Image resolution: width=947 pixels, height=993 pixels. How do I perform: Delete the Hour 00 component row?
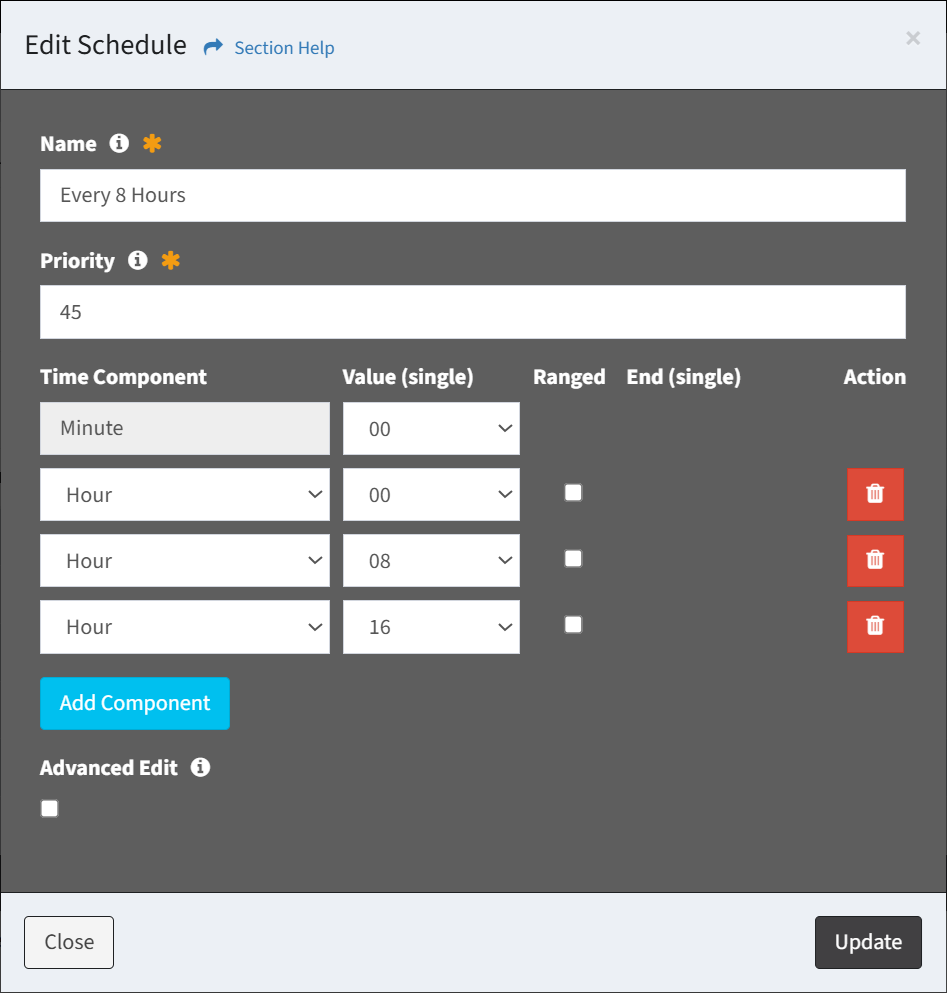tap(875, 494)
